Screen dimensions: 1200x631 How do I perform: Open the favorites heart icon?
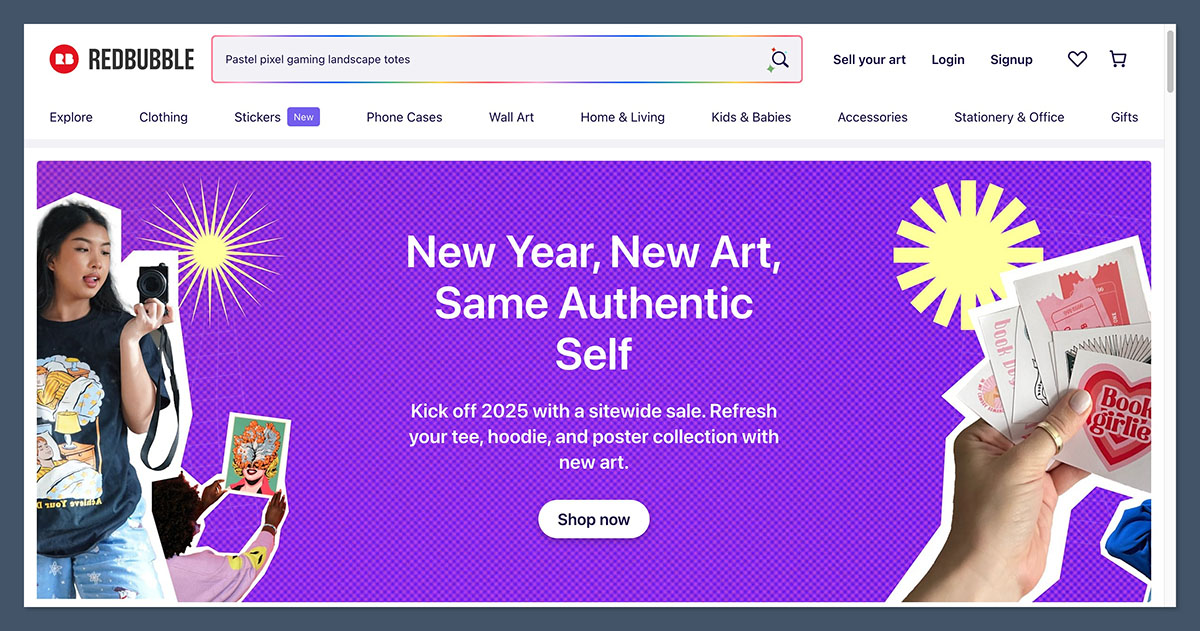[x=1077, y=60]
